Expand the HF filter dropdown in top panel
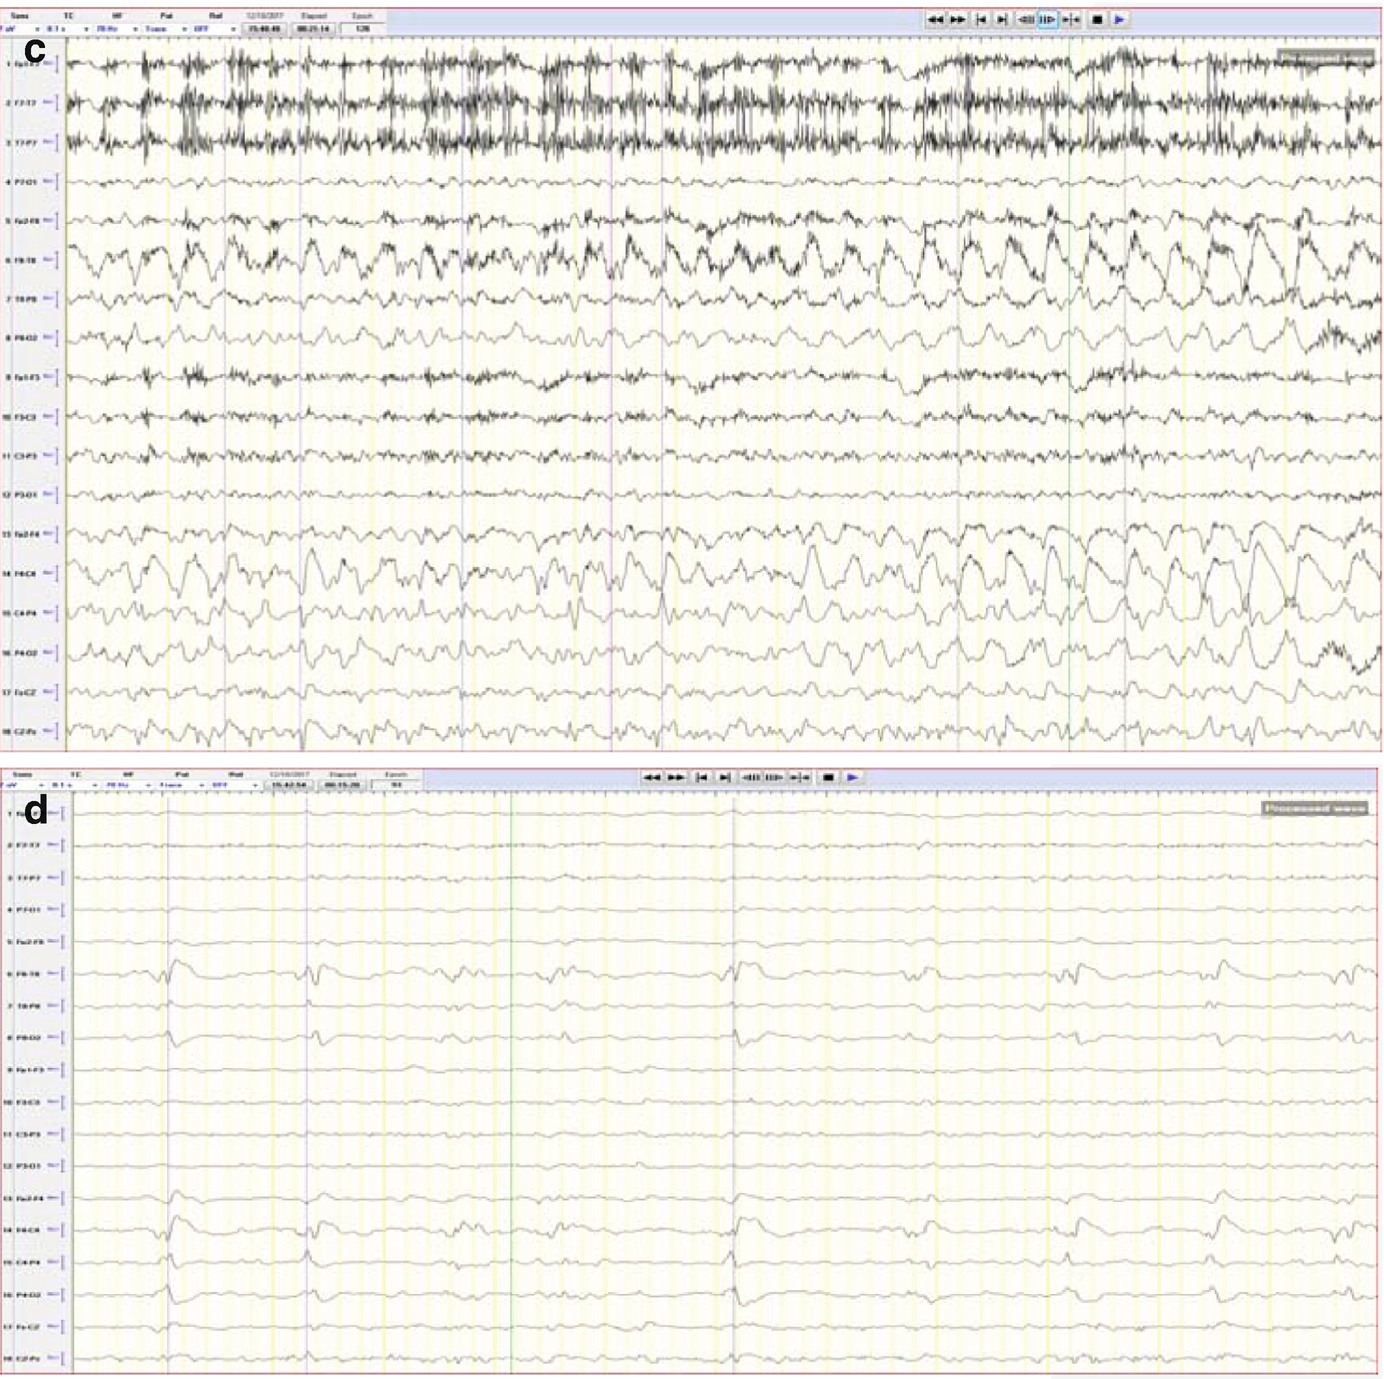Image resolution: width=1384 pixels, height=1379 pixels. pyautogui.click(x=135, y=30)
